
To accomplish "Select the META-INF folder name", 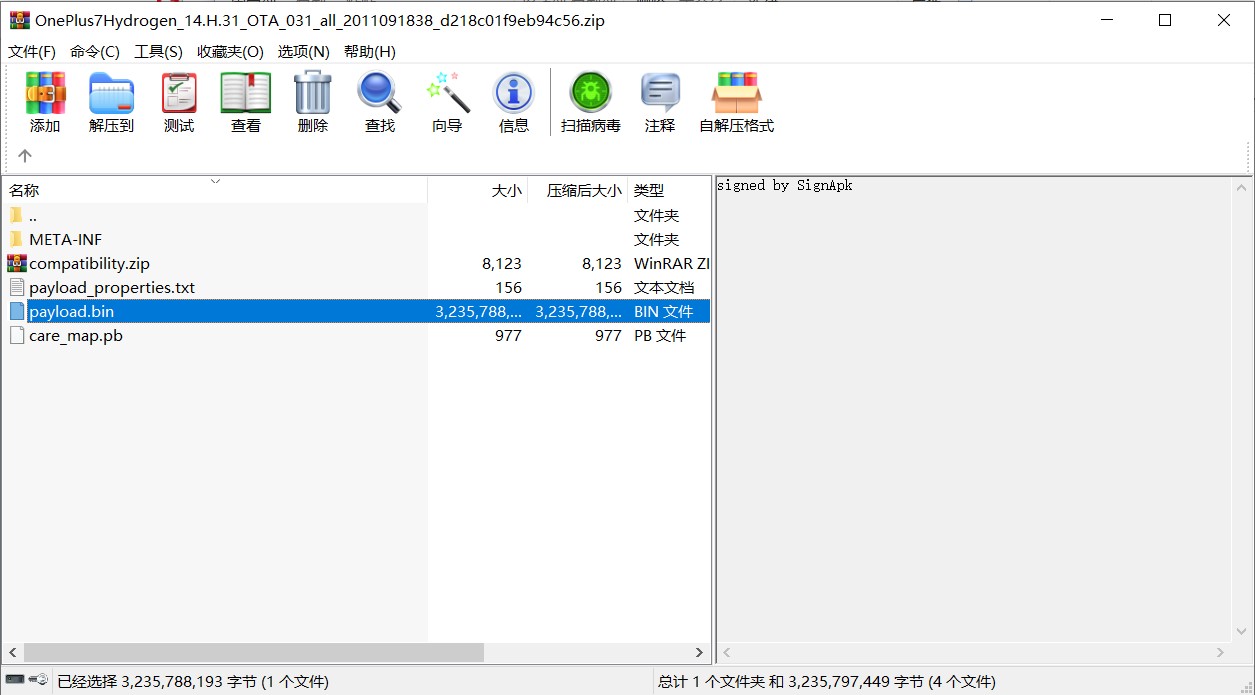I will point(65,239).
